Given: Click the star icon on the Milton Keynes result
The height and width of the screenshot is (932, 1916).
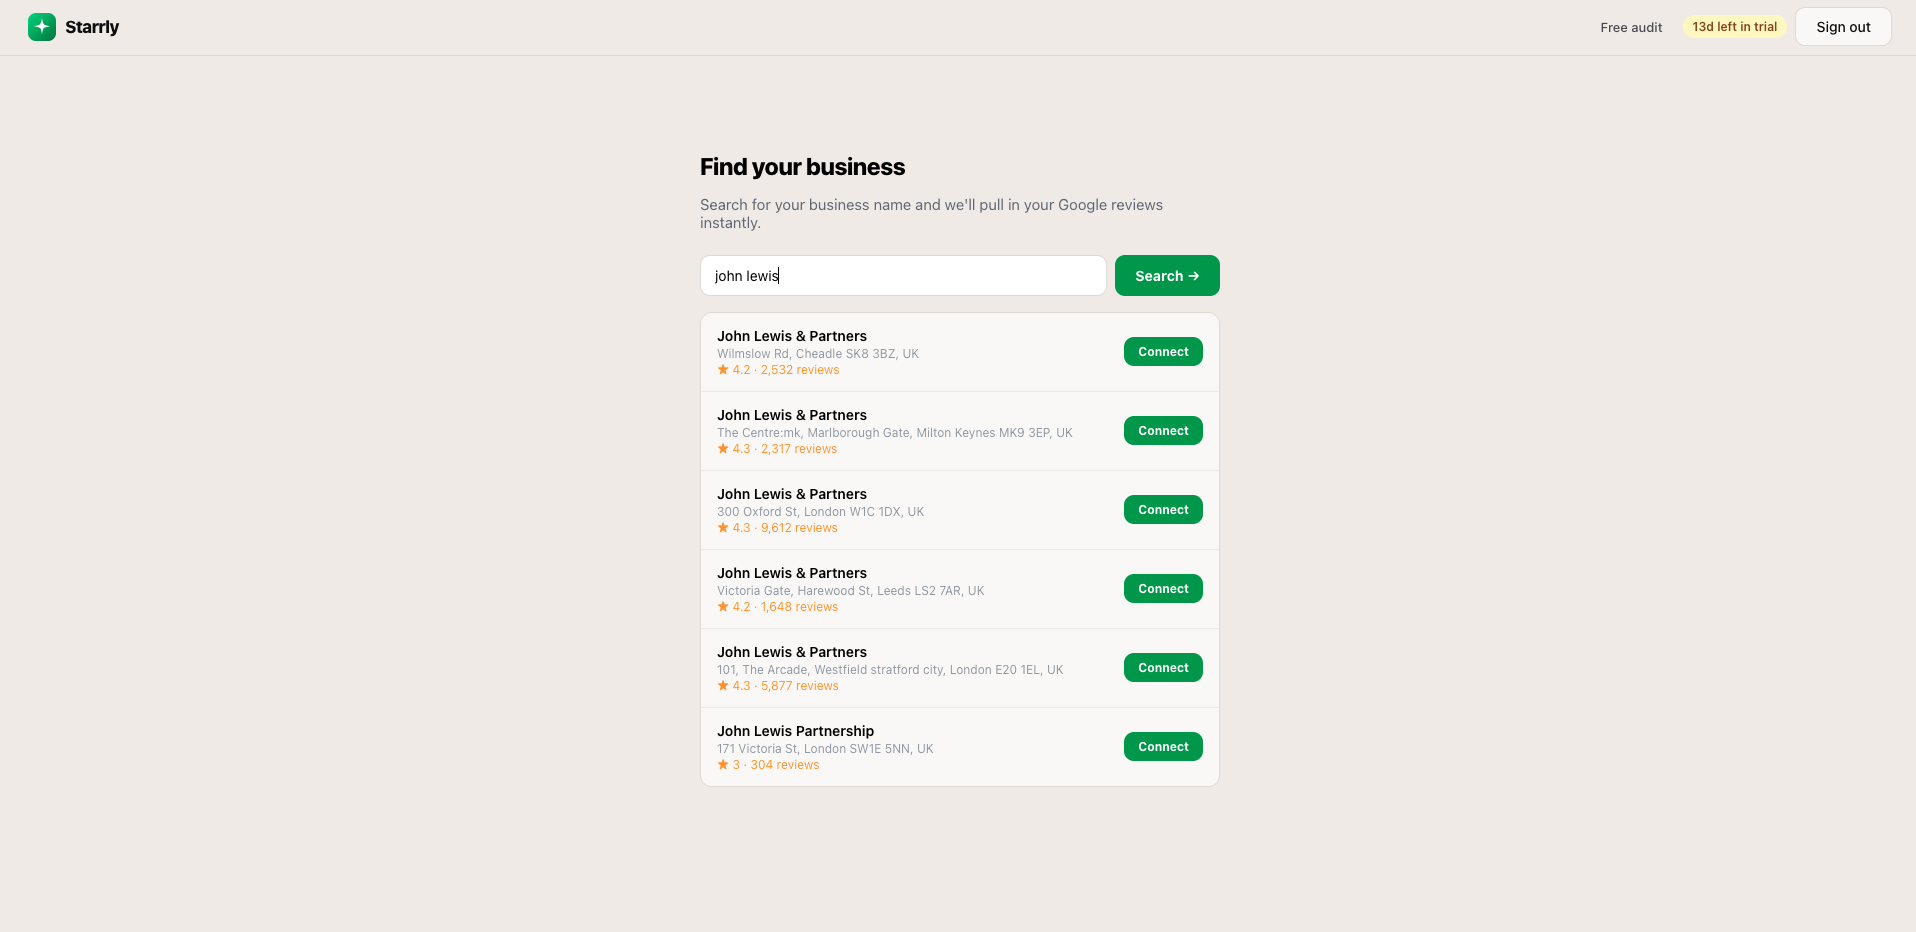Looking at the screenshot, I should [x=723, y=449].
